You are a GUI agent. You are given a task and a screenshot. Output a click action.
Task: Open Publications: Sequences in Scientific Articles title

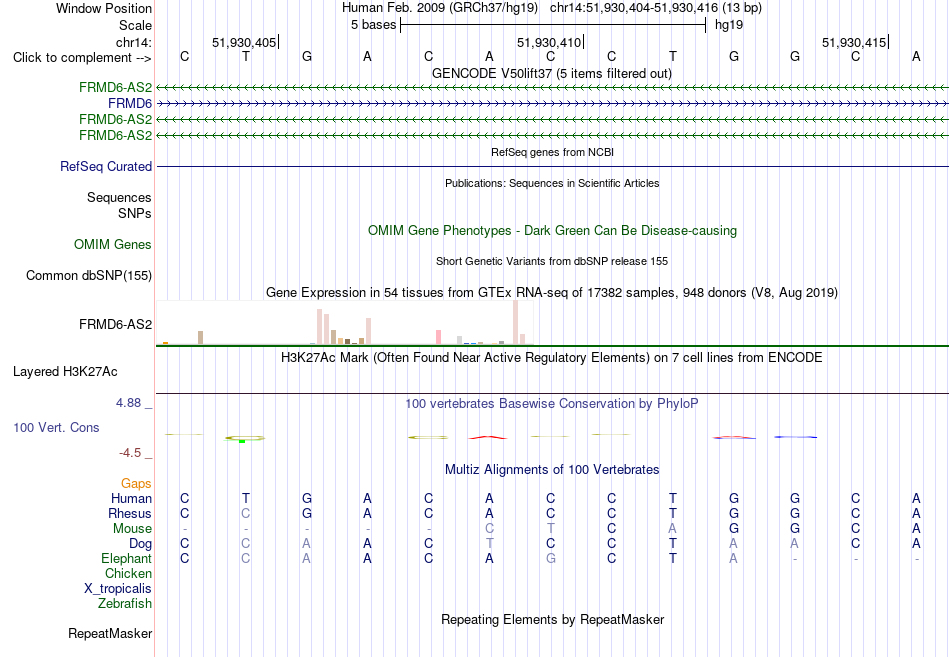552,183
